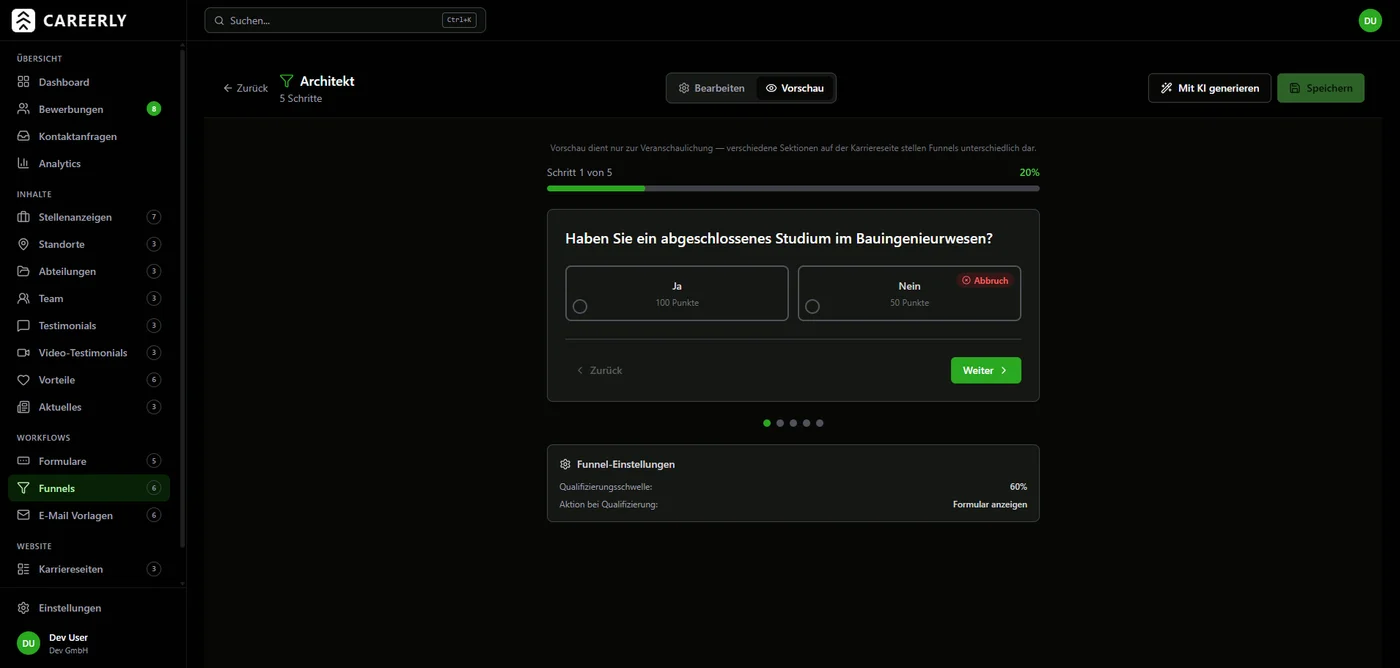Click the Careerly logo icon

(x=23, y=20)
